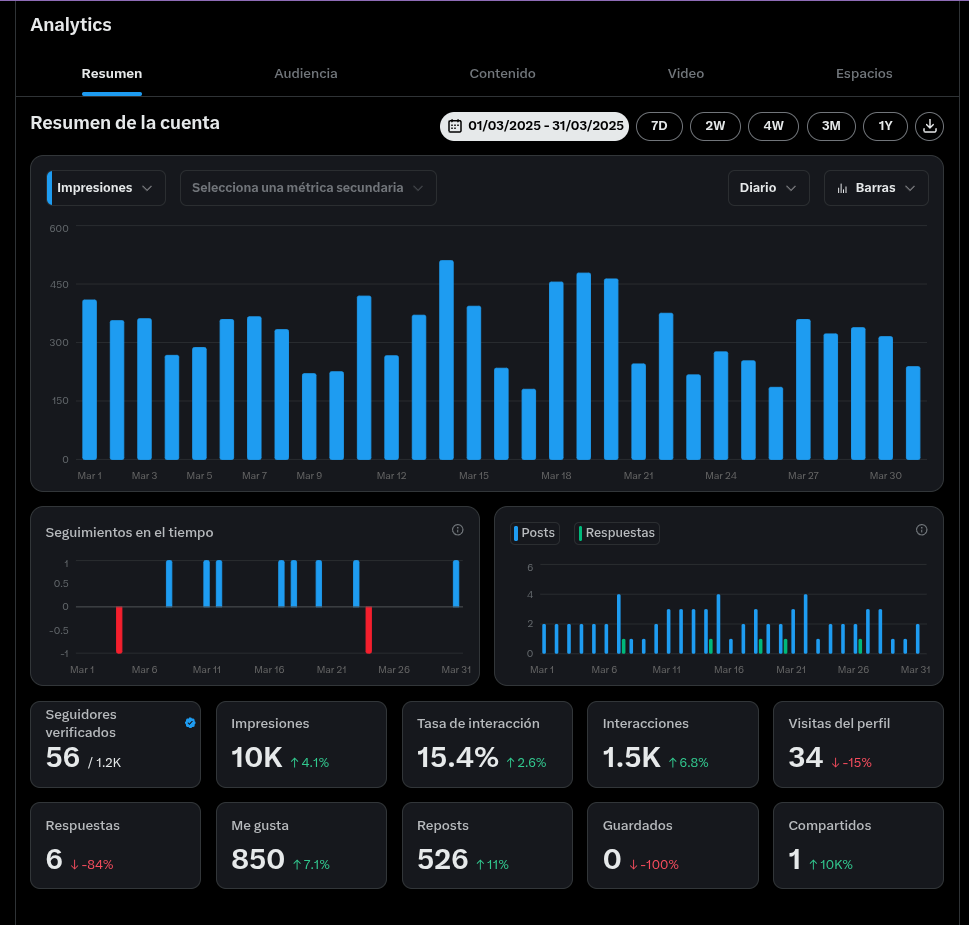Select the 3M range button
Screen dimensions: 969x925
pyautogui.click(x=831, y=126)
